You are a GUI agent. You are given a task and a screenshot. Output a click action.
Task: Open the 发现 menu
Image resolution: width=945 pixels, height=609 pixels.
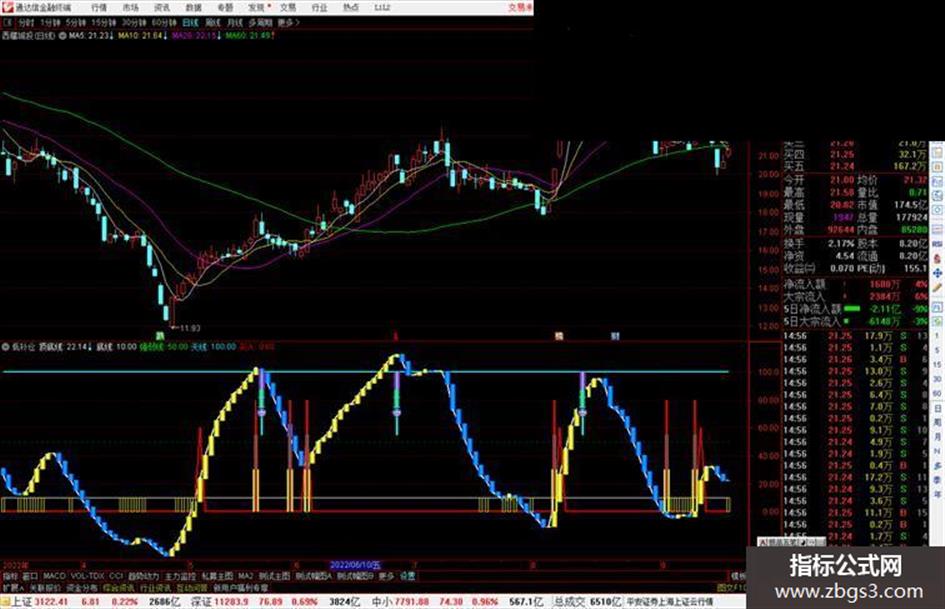257,8
